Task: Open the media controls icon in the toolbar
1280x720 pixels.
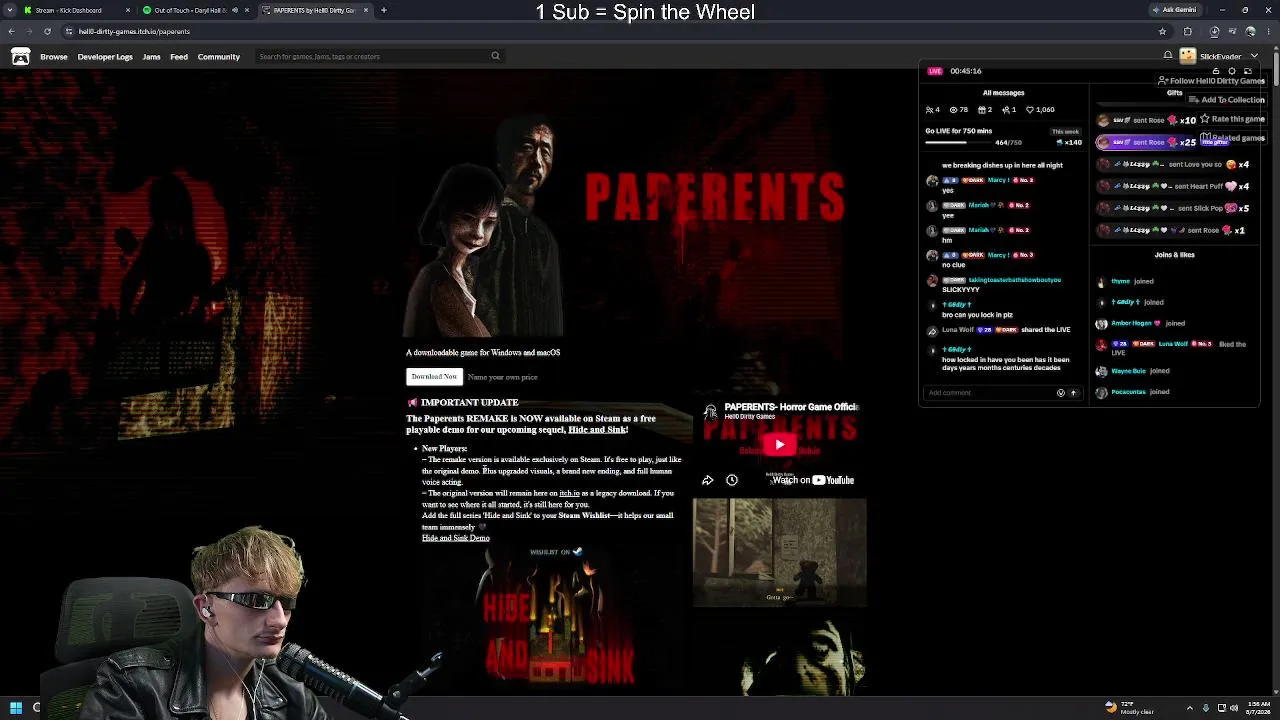Action: pos(1232,31)
